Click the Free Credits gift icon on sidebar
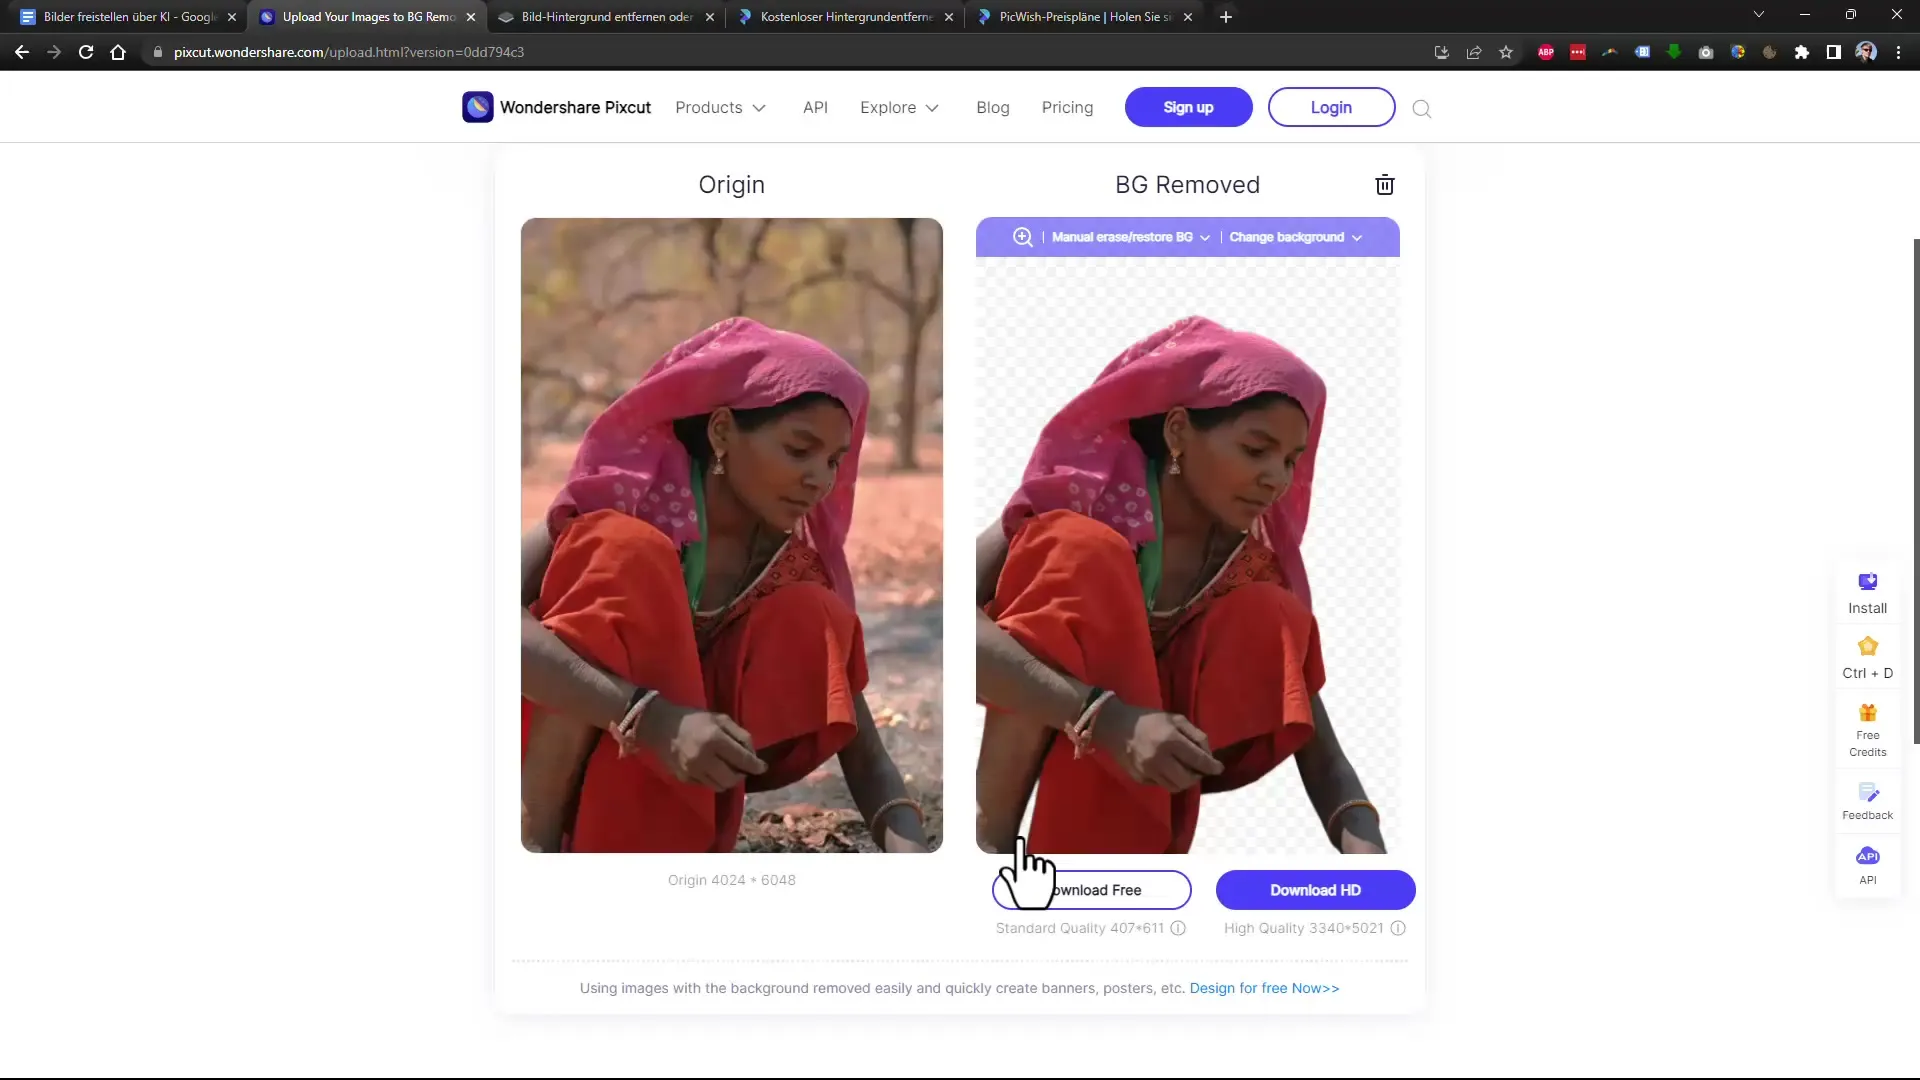 pyautogui.click(x=1869, y=712)
